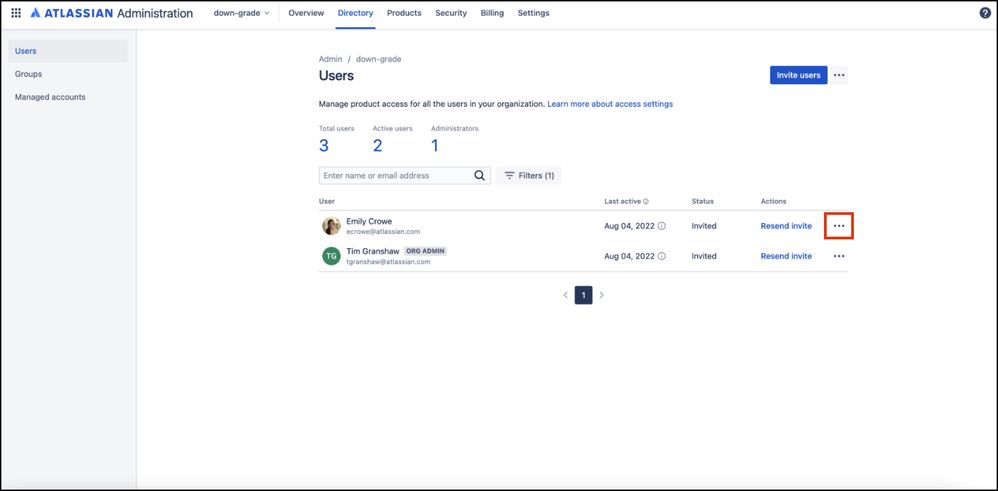Viewport: 998px width, 491px height.
Task: Click the Last active column header
Action: click(x=622, y=201)
